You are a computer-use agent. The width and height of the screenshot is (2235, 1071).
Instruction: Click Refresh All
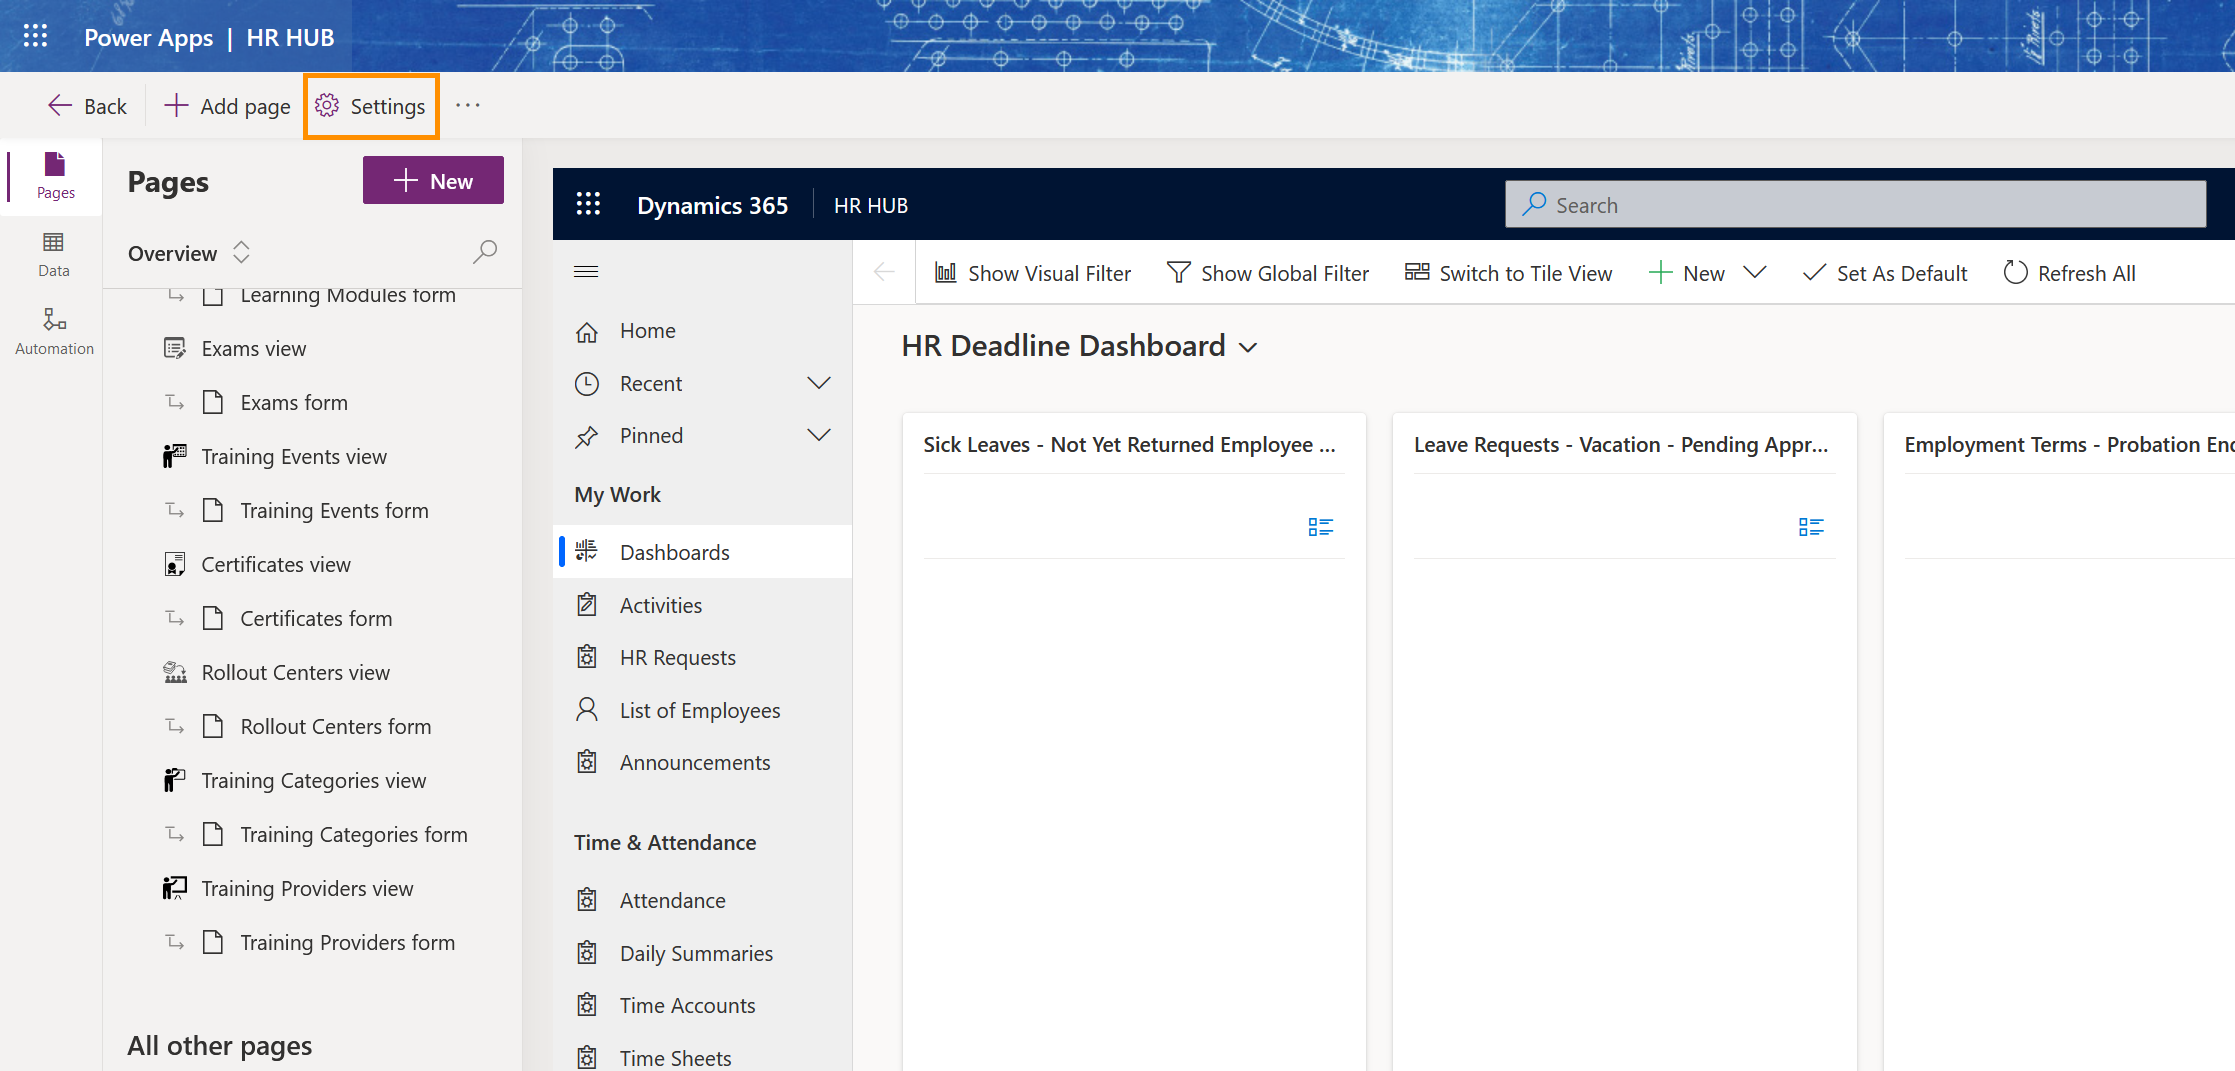click(2070, 273)
